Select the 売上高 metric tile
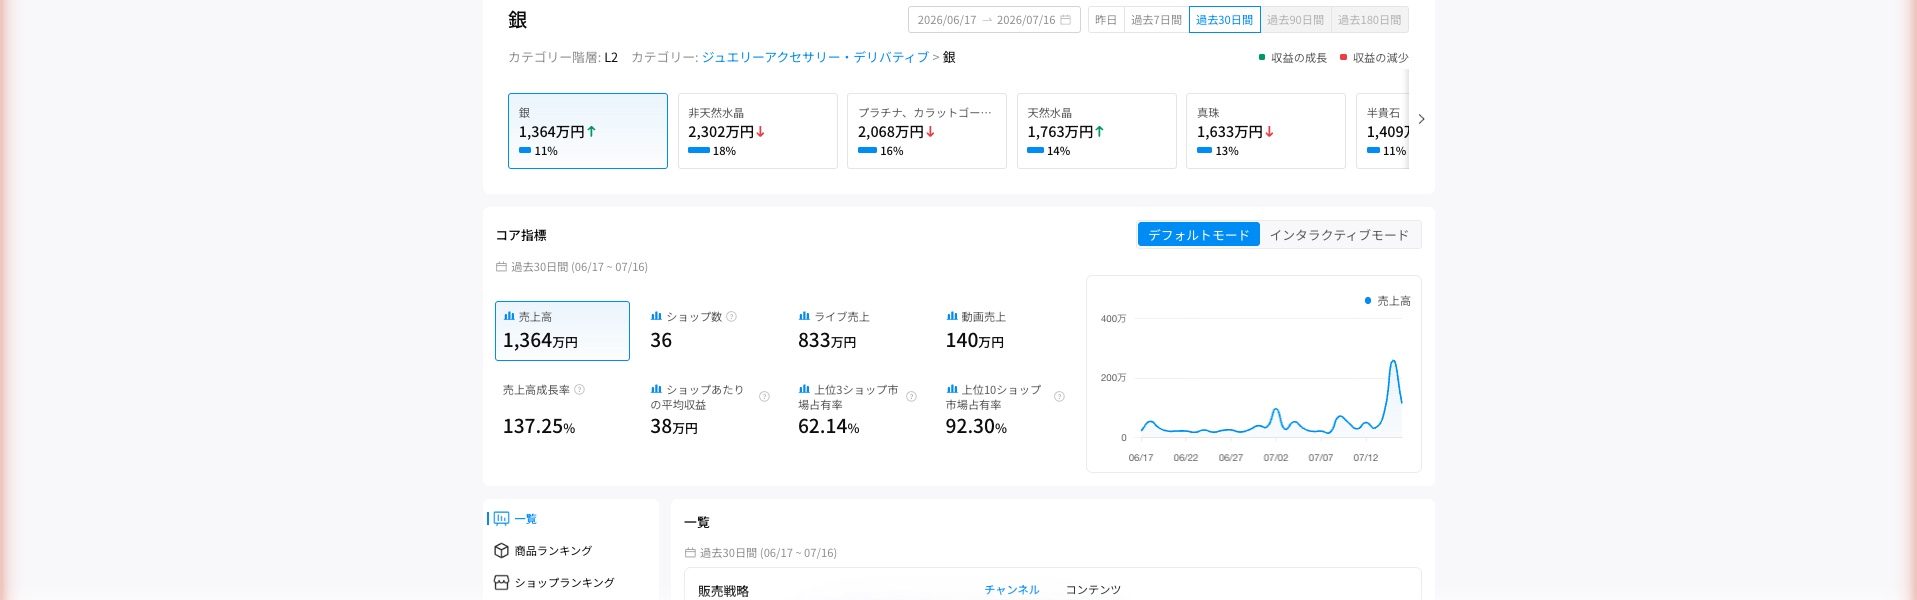This screenshot has width=1917, height=600. tap(562, 331)
